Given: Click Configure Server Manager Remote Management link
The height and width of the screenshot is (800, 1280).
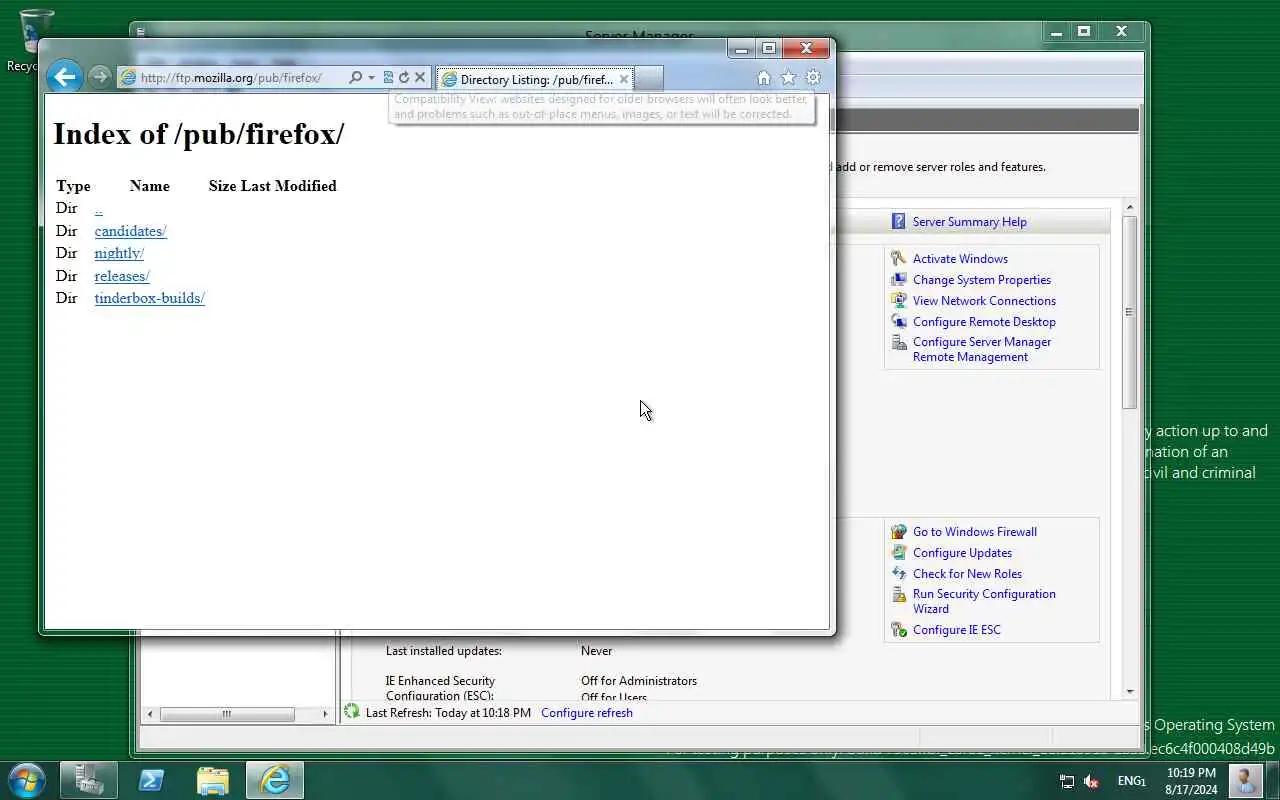Looking at the screenshot, I should tap(981, 349).
